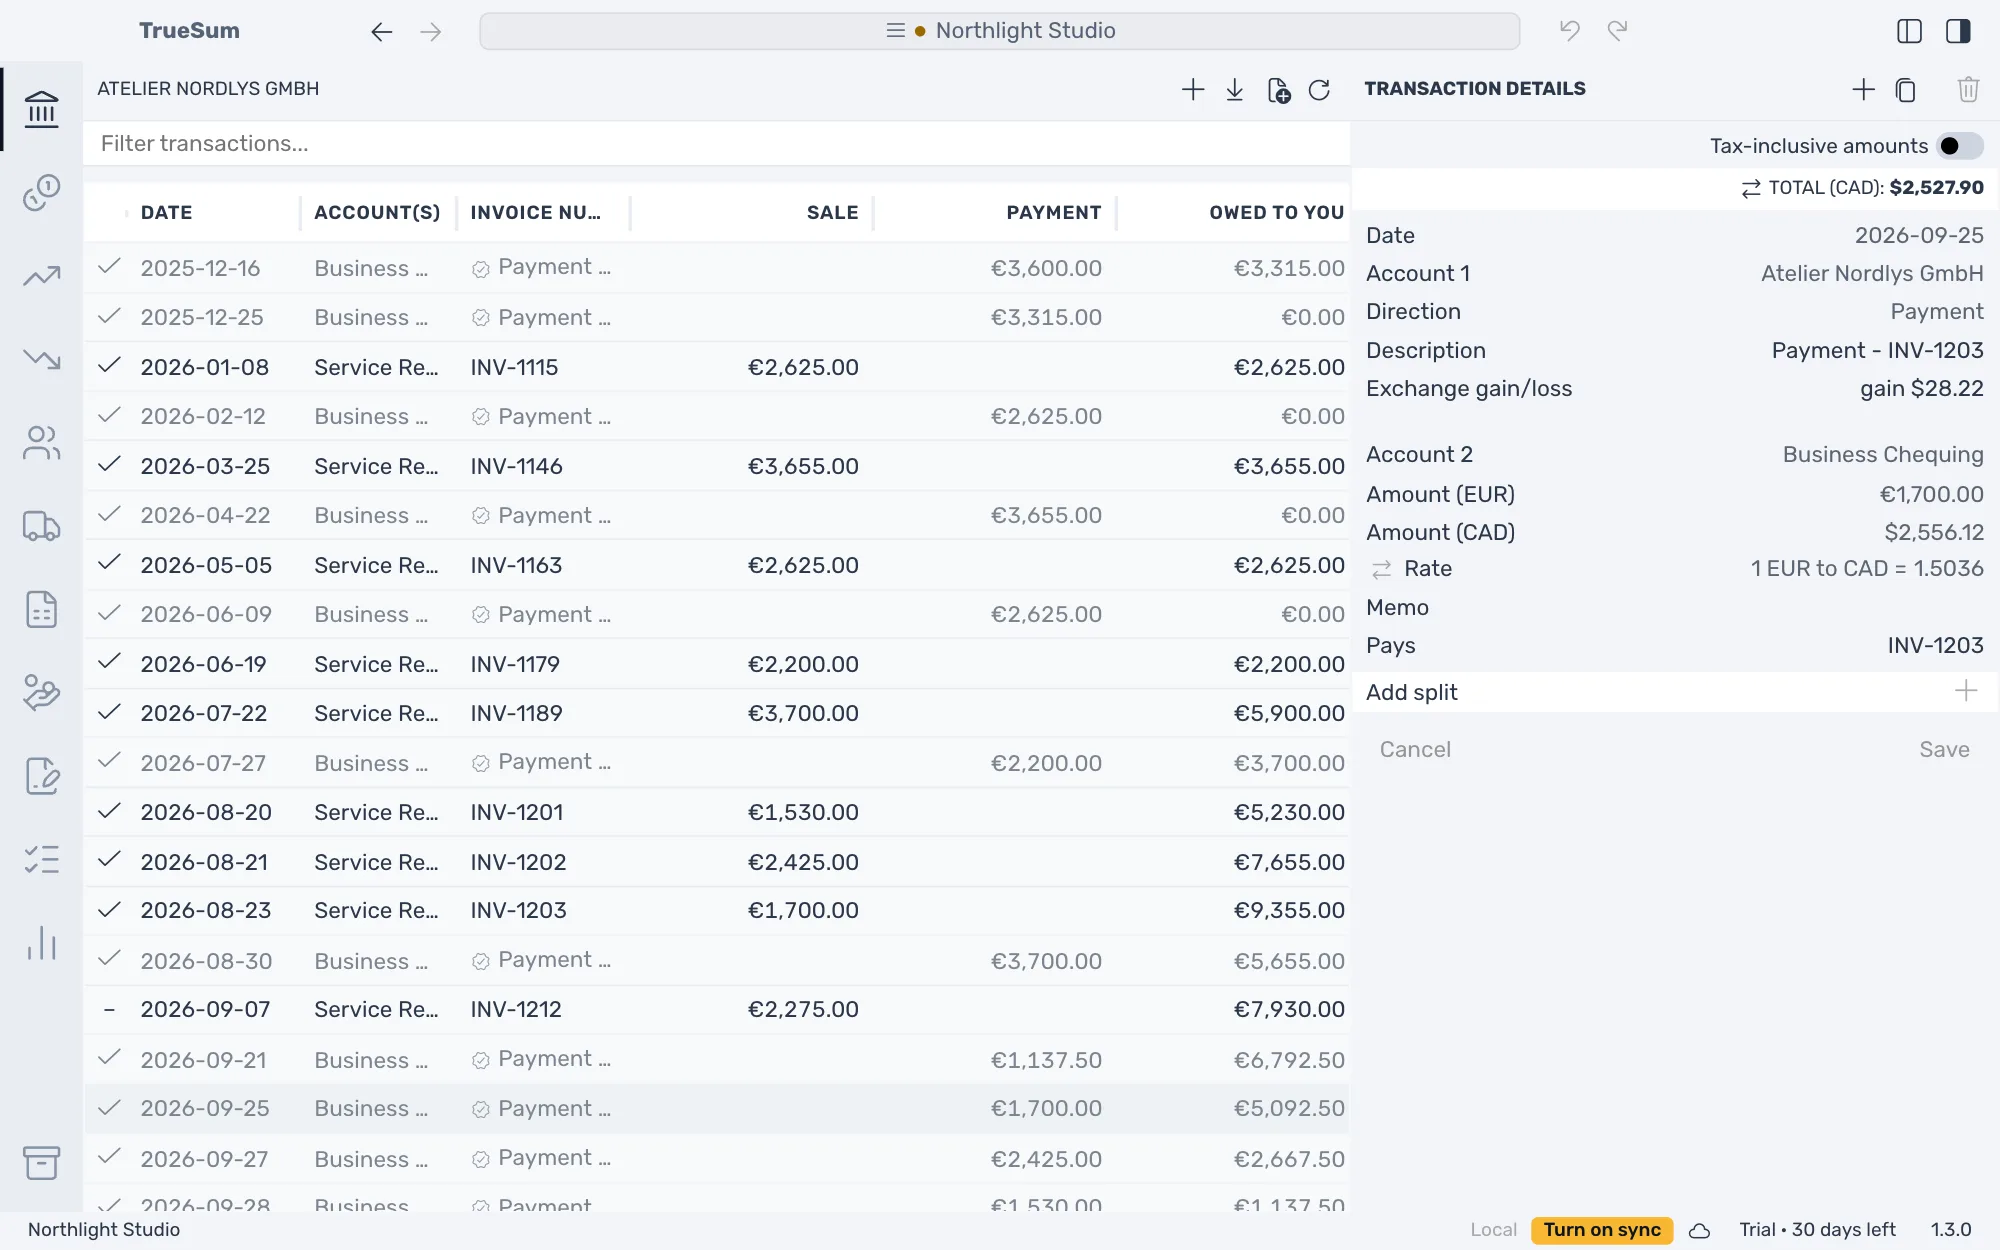Screen dimensions: 2000x1250
Task: Toggle Tax-inclusive amounts switch
Action: [x=1959, y=146]
